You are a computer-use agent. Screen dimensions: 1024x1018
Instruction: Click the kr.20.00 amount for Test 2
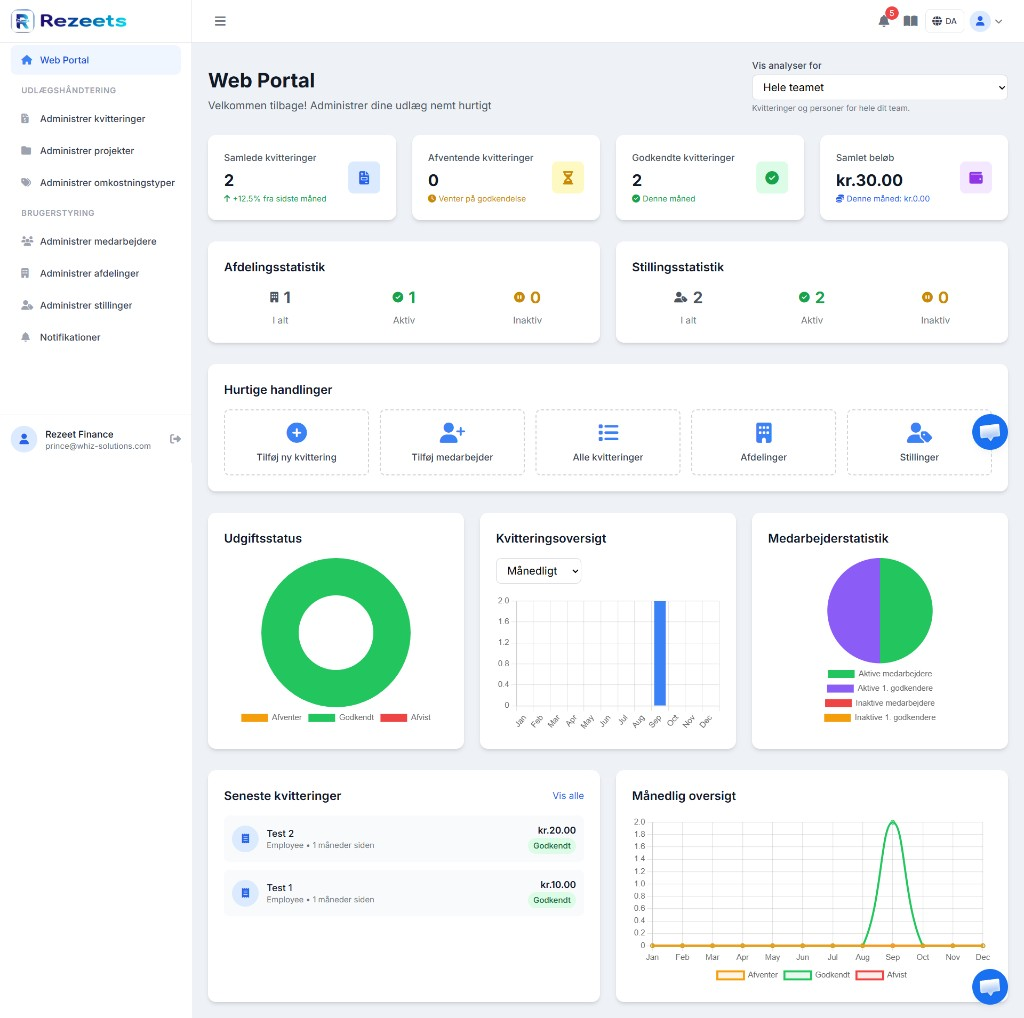[x=556, y=831]
